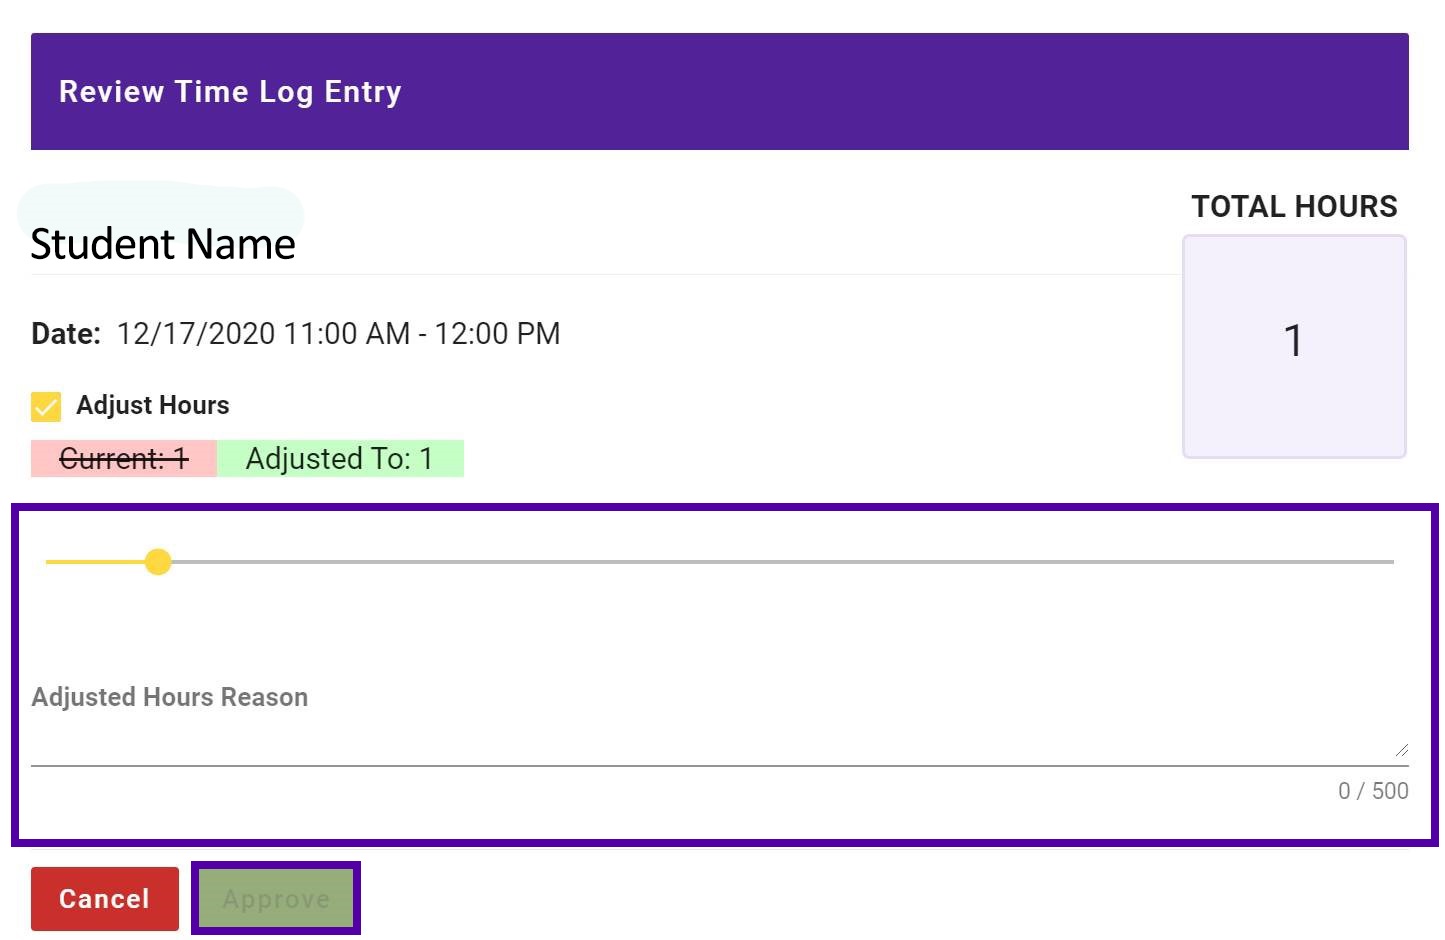
Task: Click the yellow hours slider handle
Action: point(158,562)
